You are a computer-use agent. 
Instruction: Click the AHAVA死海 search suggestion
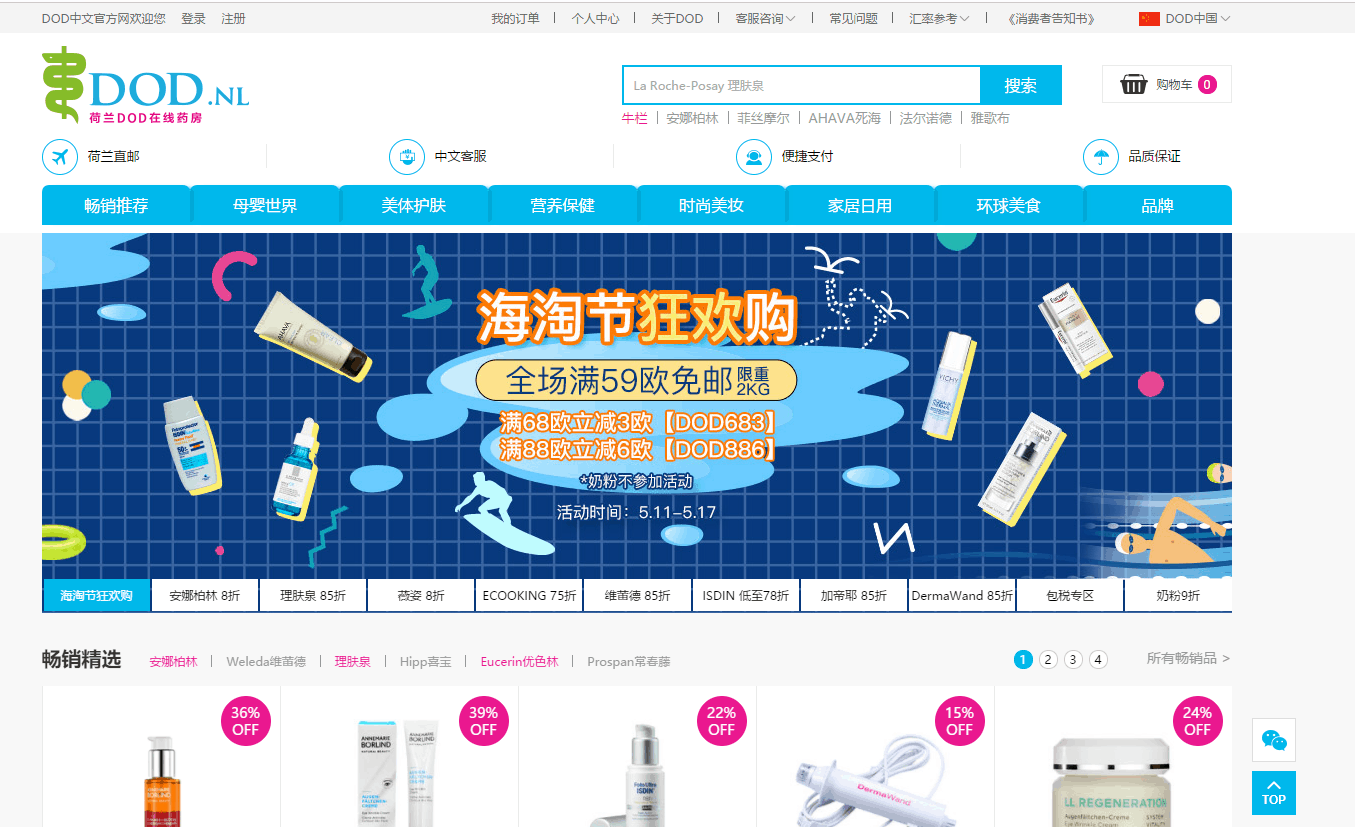point(845,118)
